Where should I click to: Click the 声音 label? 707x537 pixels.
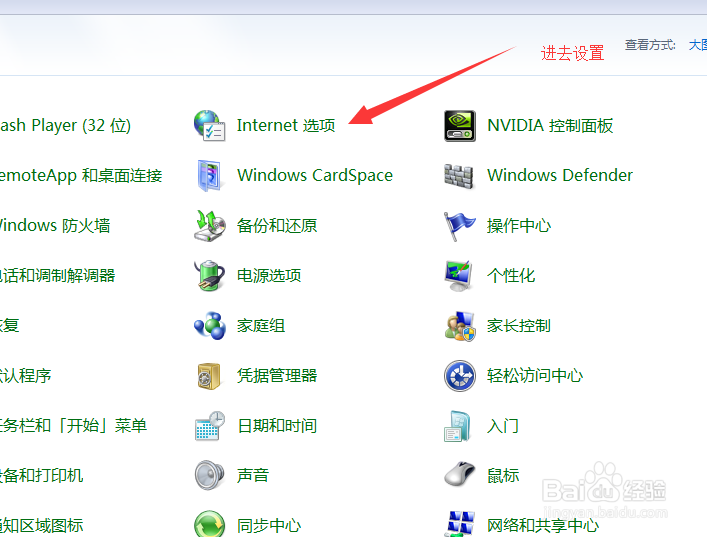tap(253, 475)
